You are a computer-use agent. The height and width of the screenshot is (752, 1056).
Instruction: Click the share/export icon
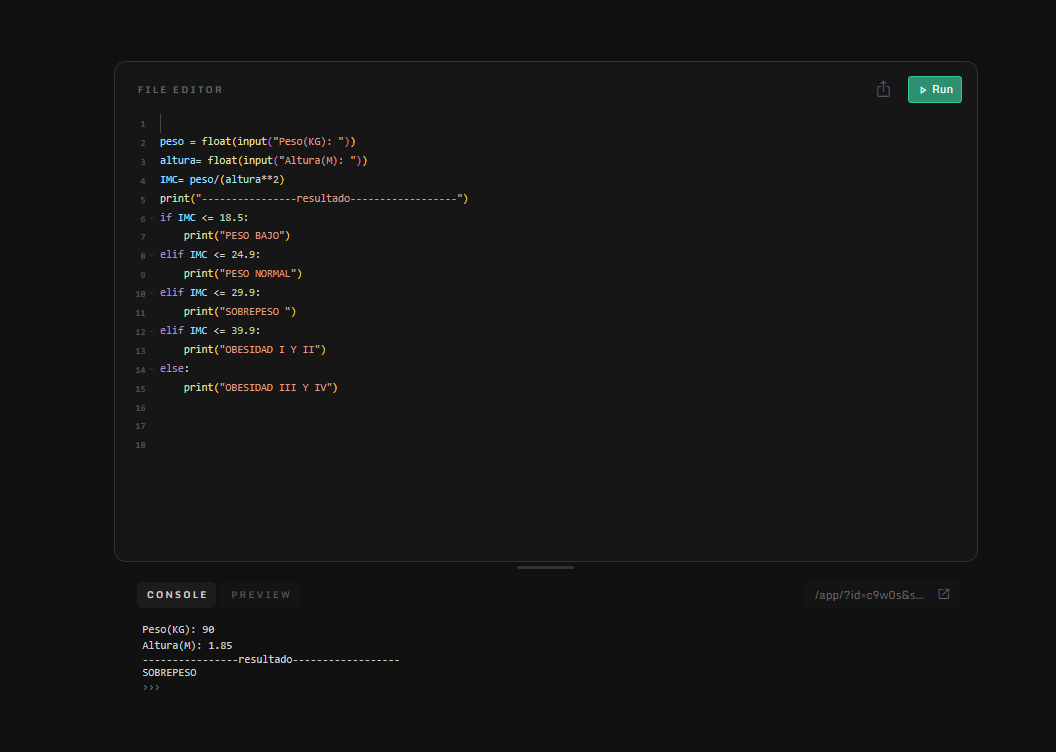pyautogui.click(x=883, y=90)
